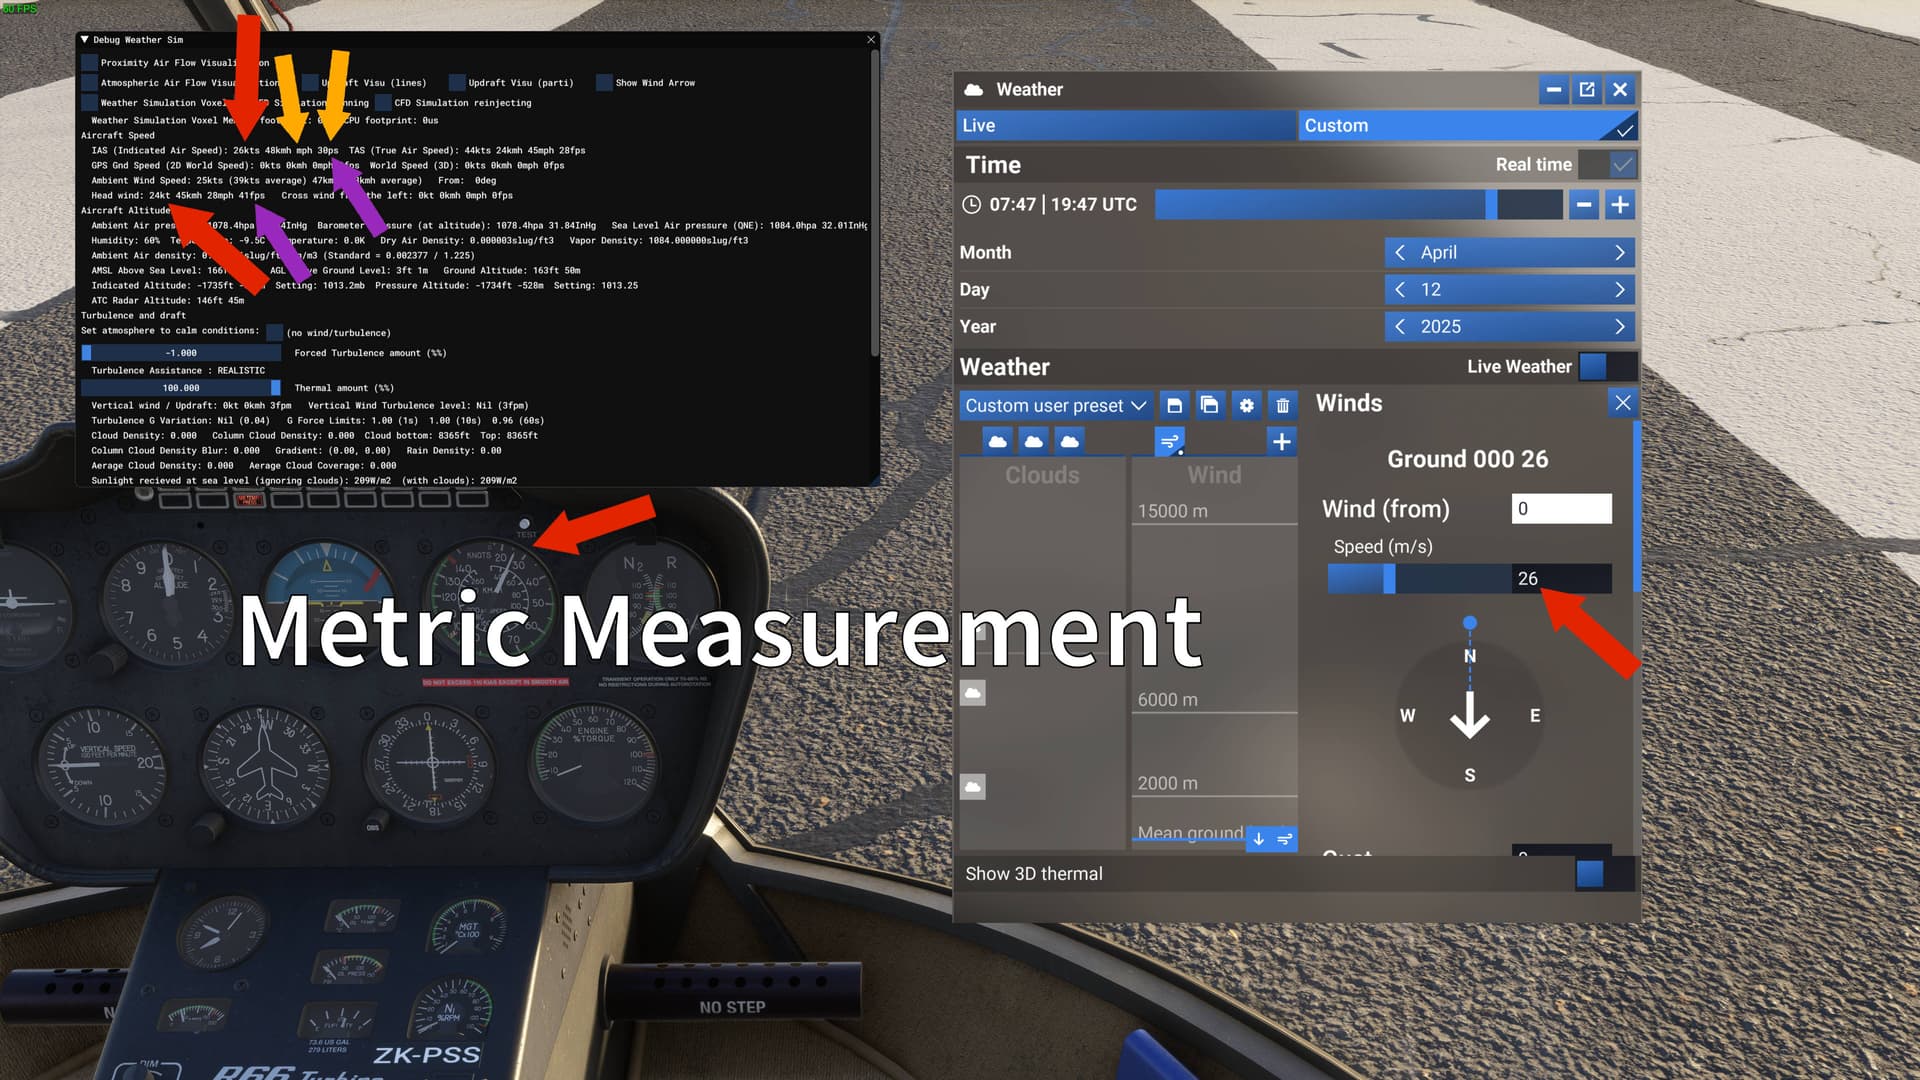Click the April month value

1438,253
